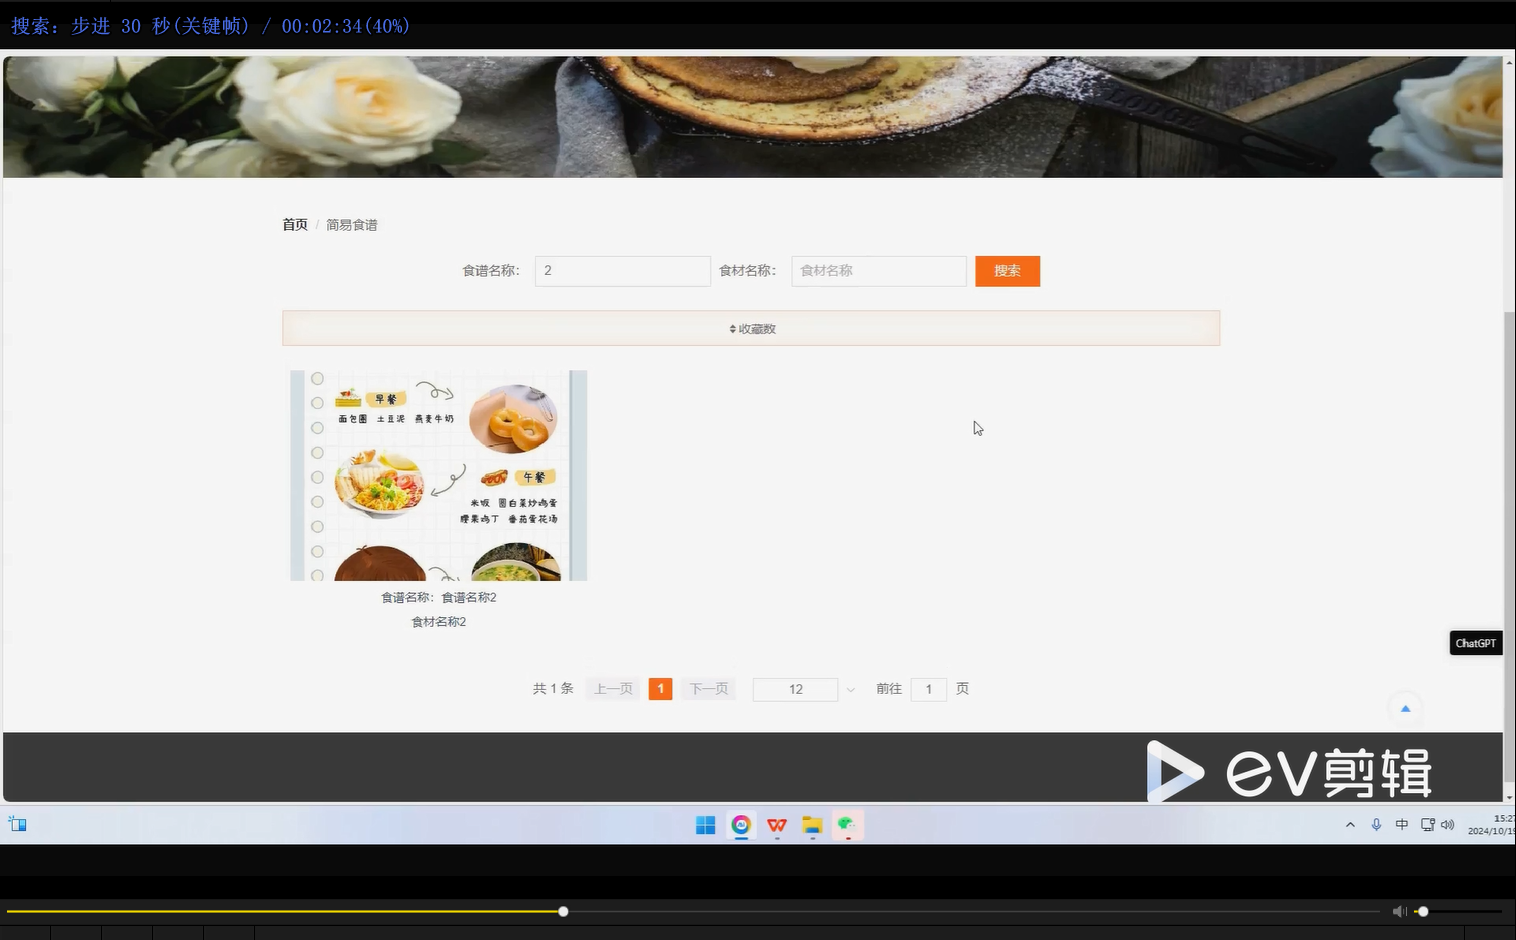Go to the next page via 下一页
This screenshot has height=940, width=1516.
click(x=708, y=689)
